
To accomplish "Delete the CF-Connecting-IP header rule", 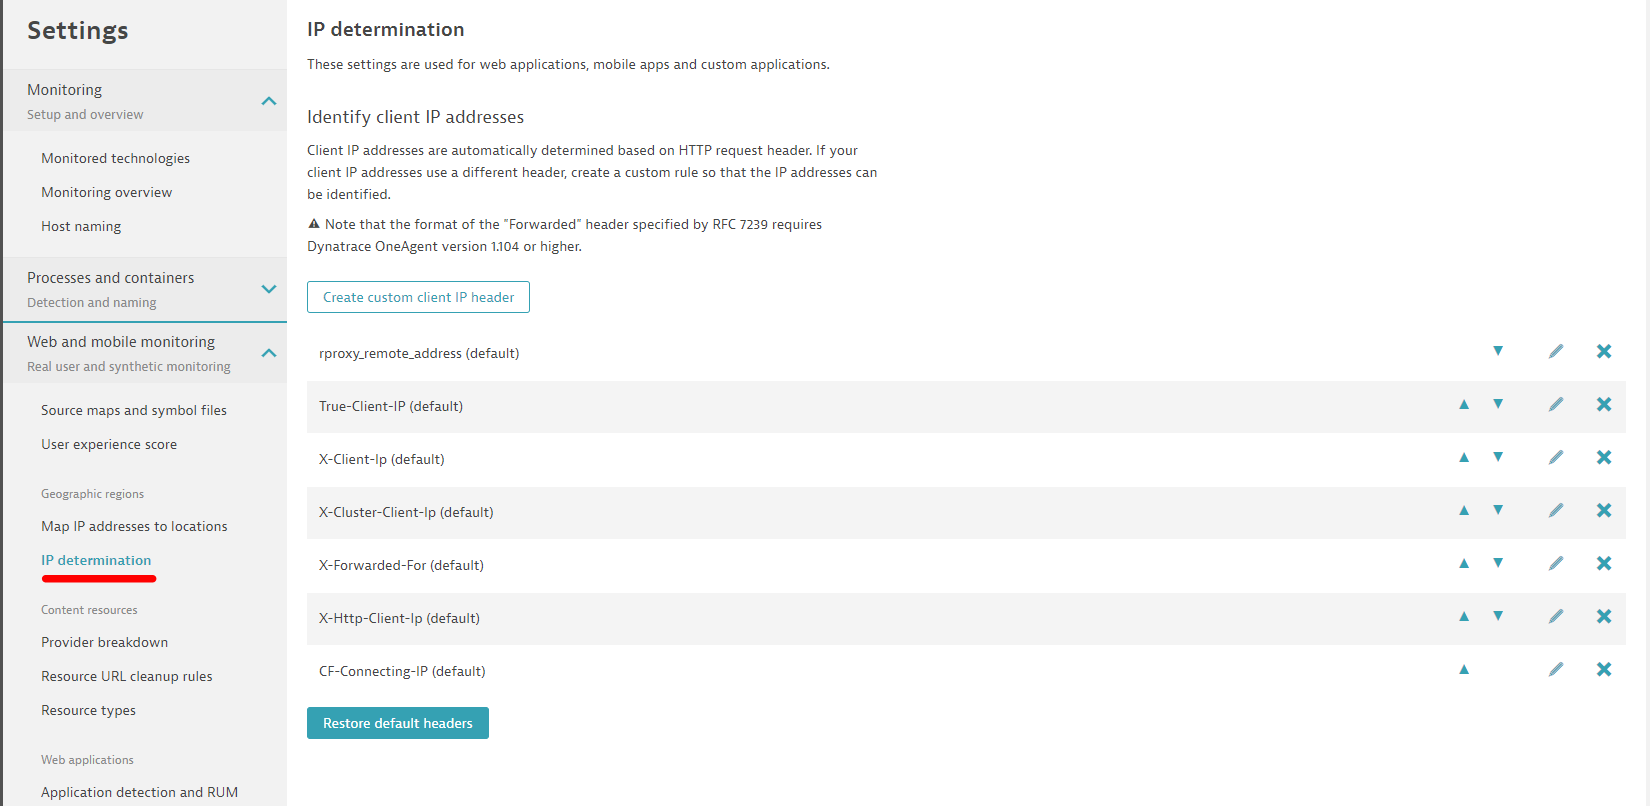I will point(1604,669).
